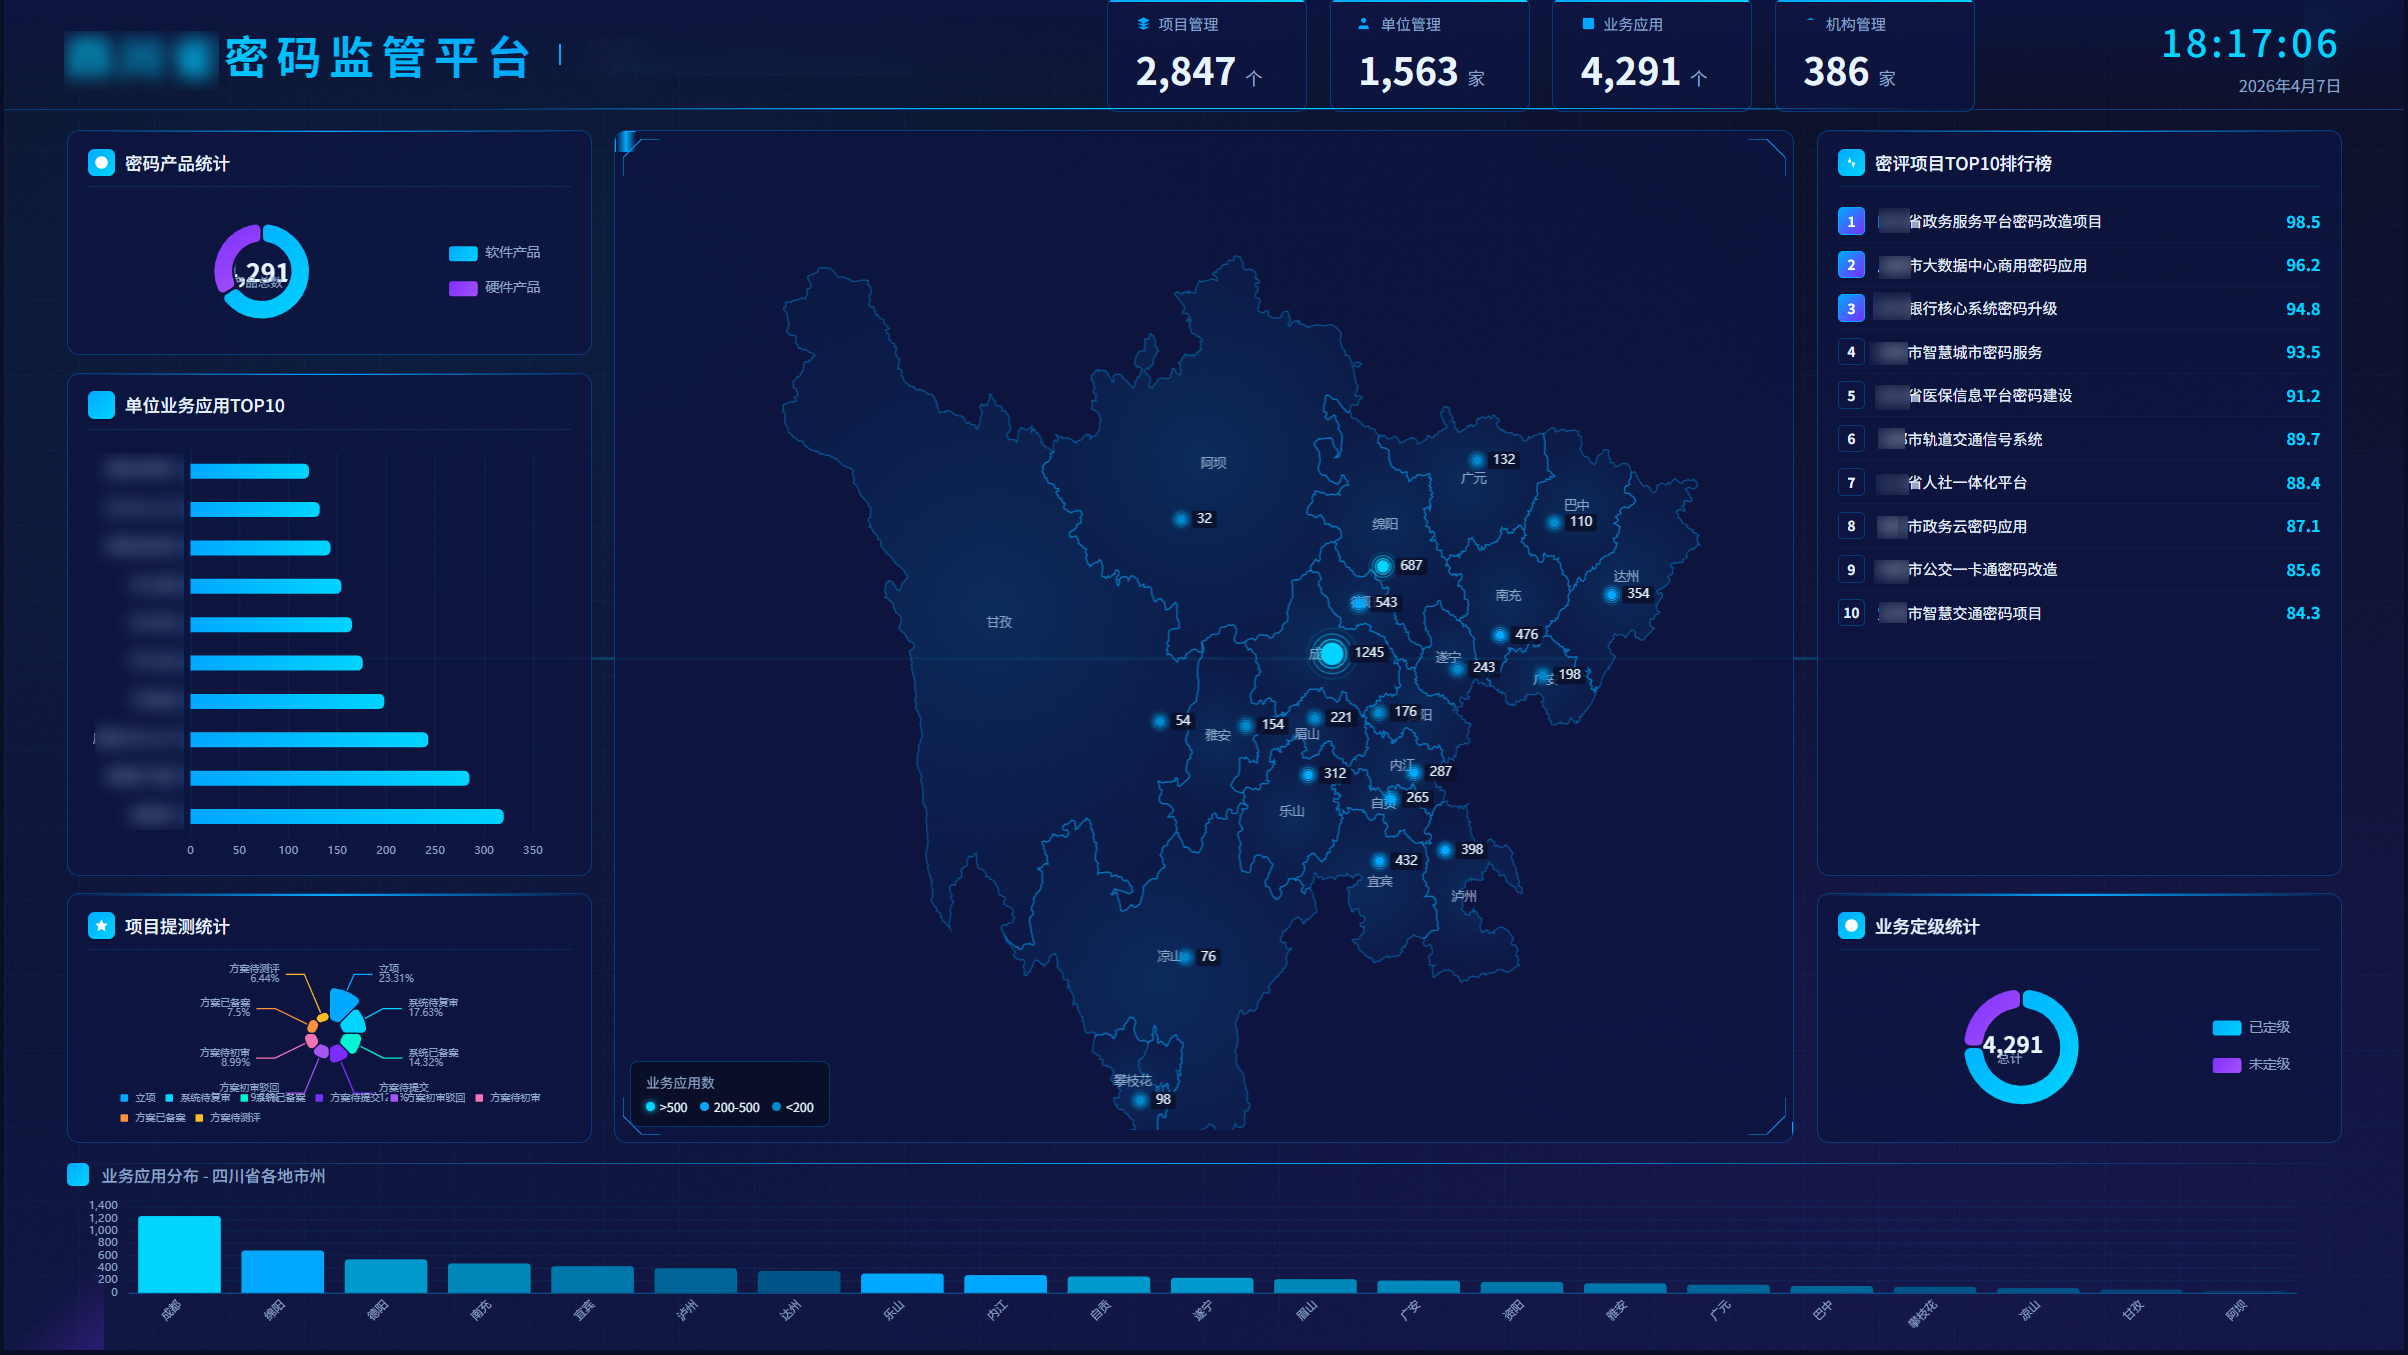
Task: Click the tallest 成都 bar in bottom chart
Action: point(179,1254)
